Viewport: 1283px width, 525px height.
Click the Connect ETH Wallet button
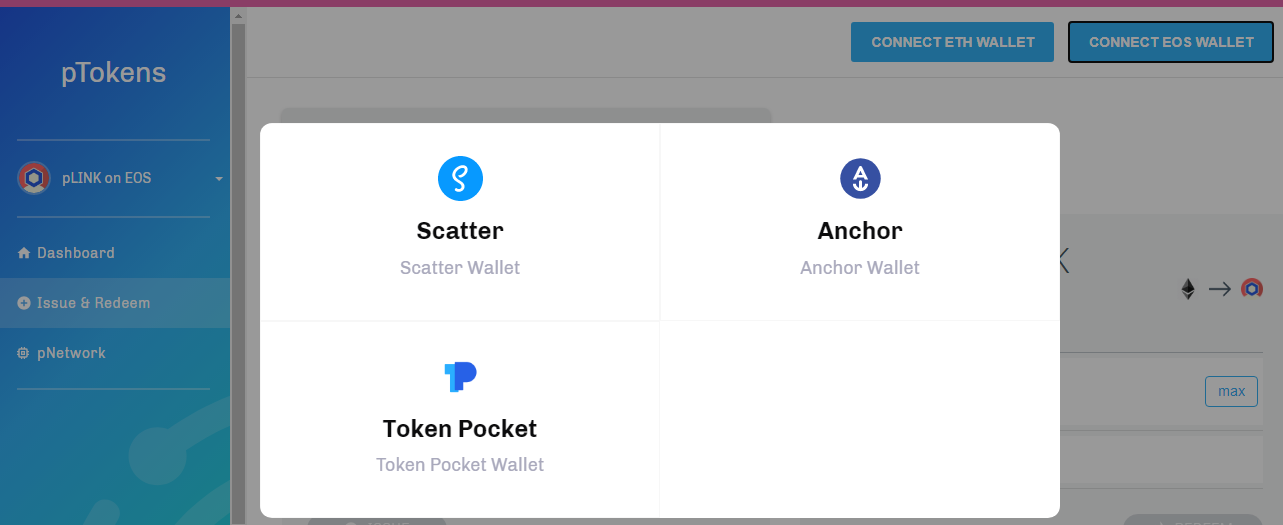tap(952, 42)
